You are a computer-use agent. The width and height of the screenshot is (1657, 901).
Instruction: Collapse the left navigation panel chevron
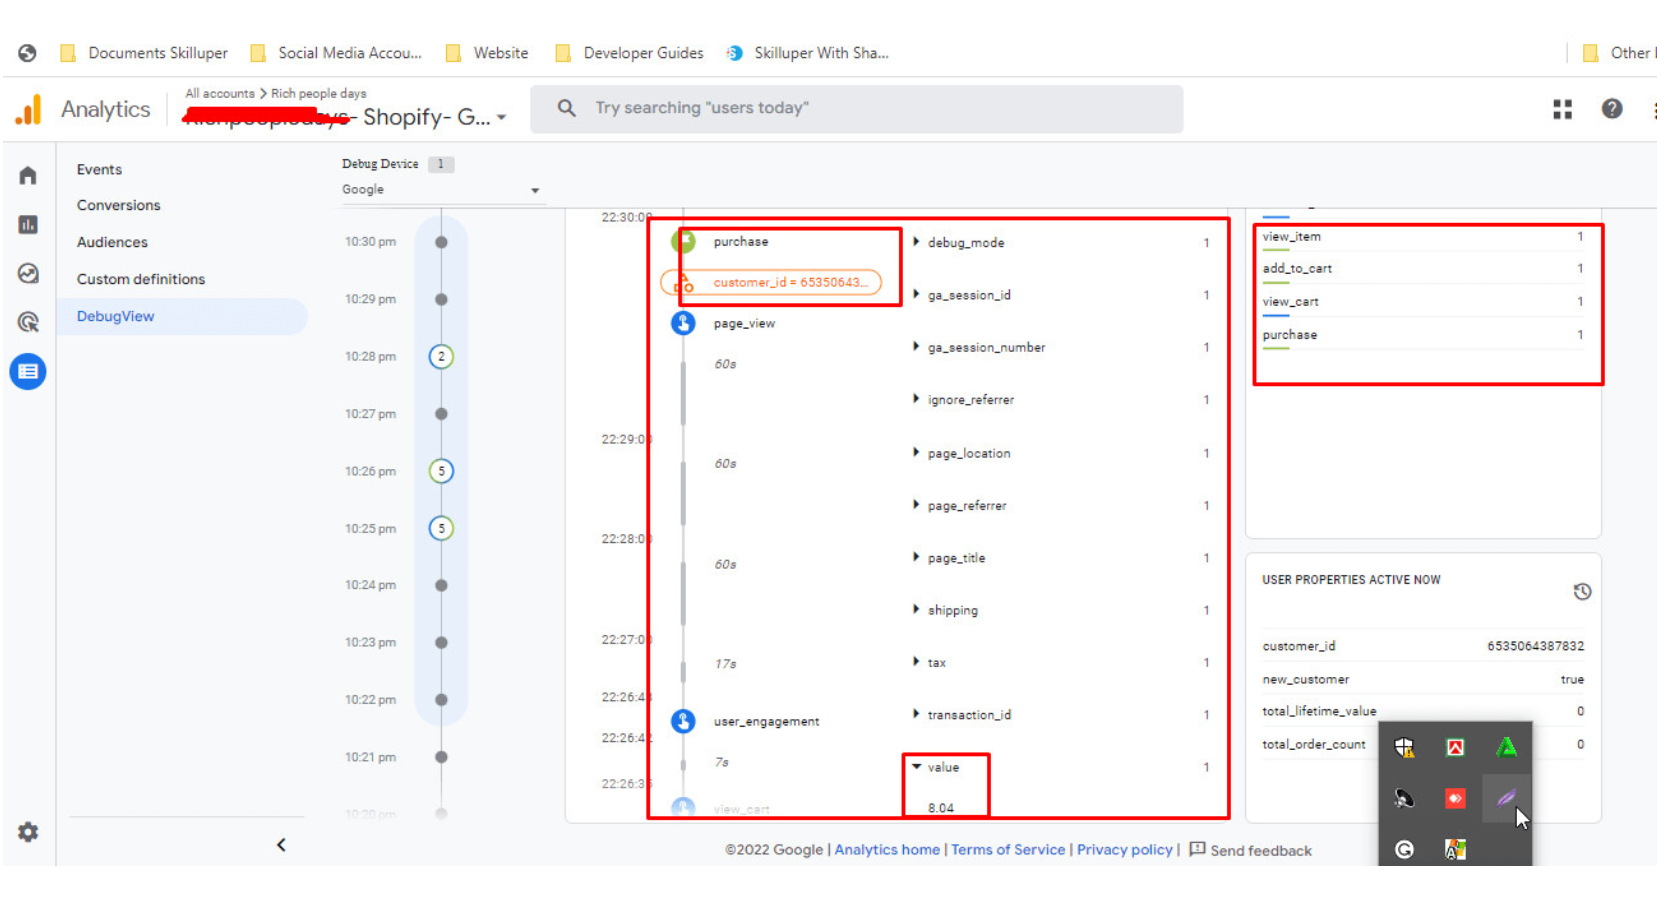(281, 845)
